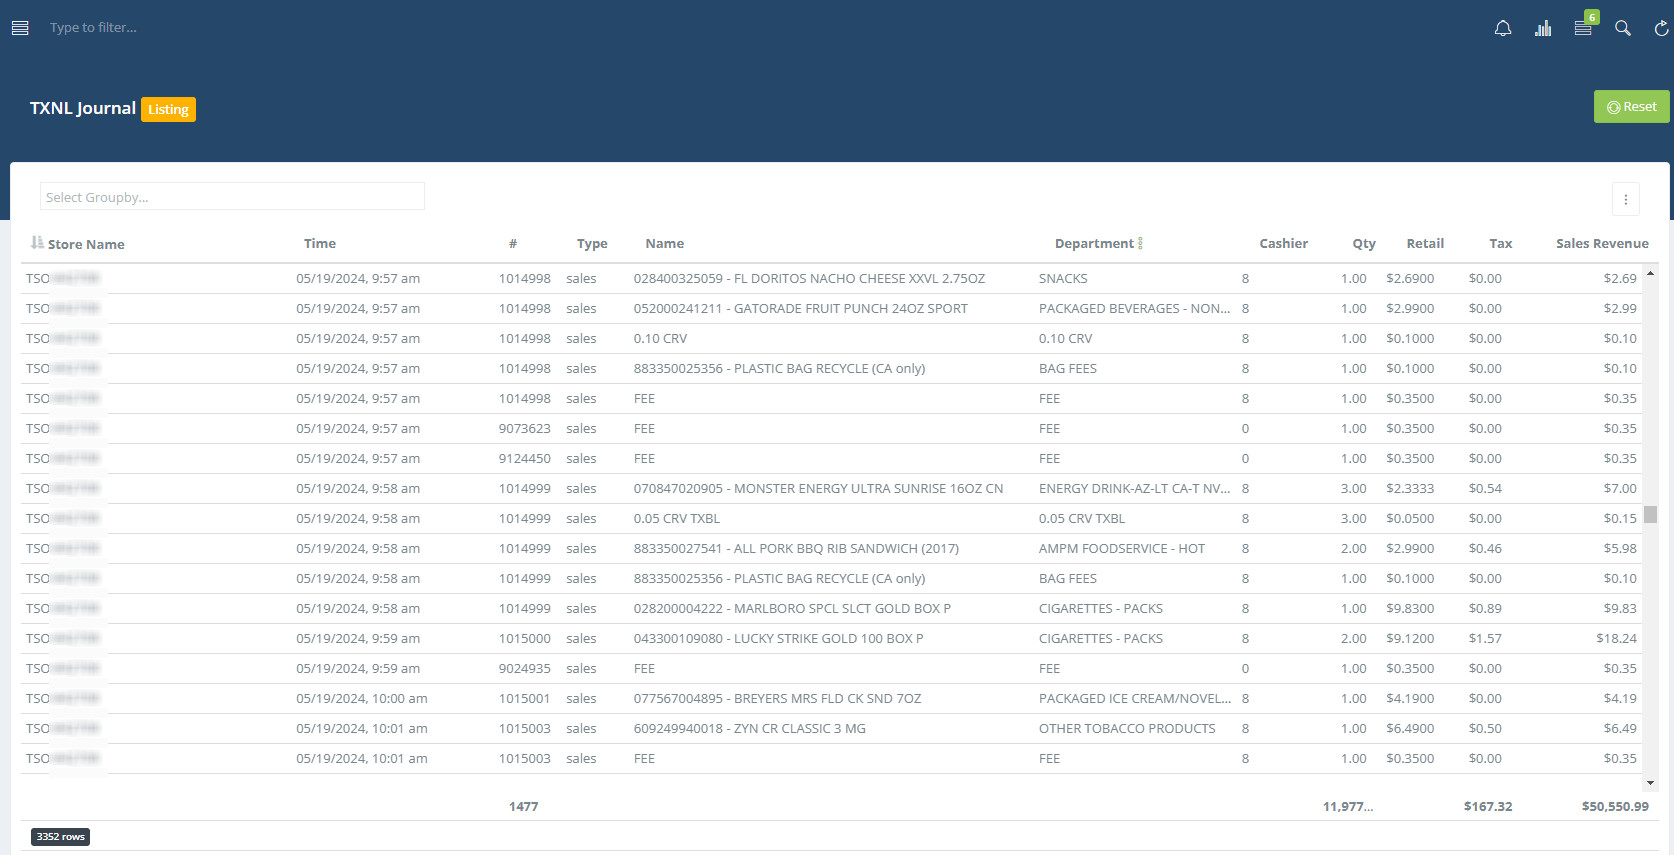This screenshot has height=855, width=1674.
Task: Select ZYN CR CLASSIC 3 MG row
Action: (831, 728)
